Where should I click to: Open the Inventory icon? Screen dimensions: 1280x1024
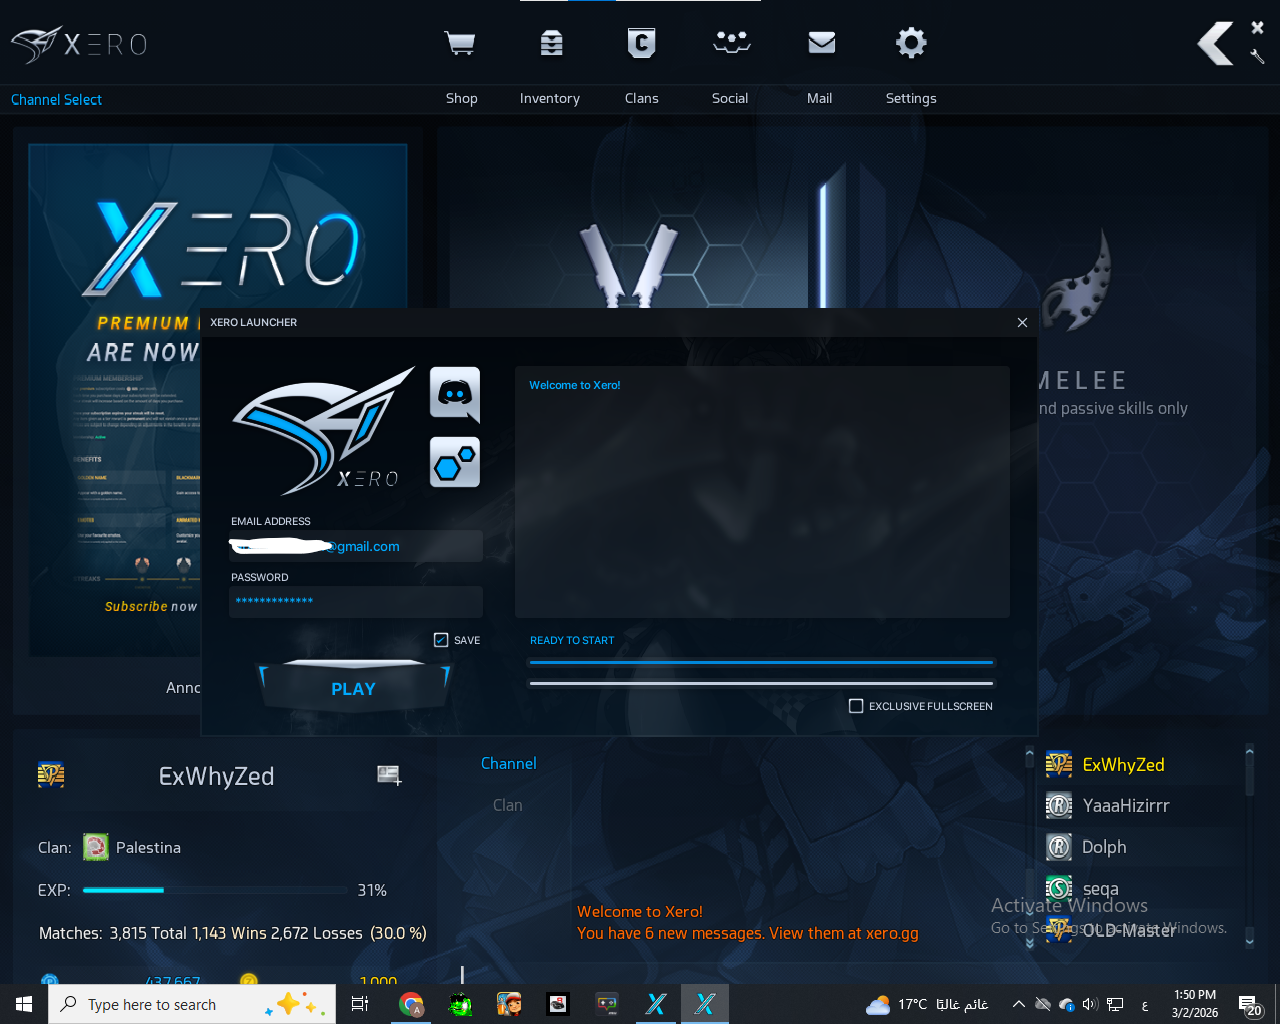(551, 43)
